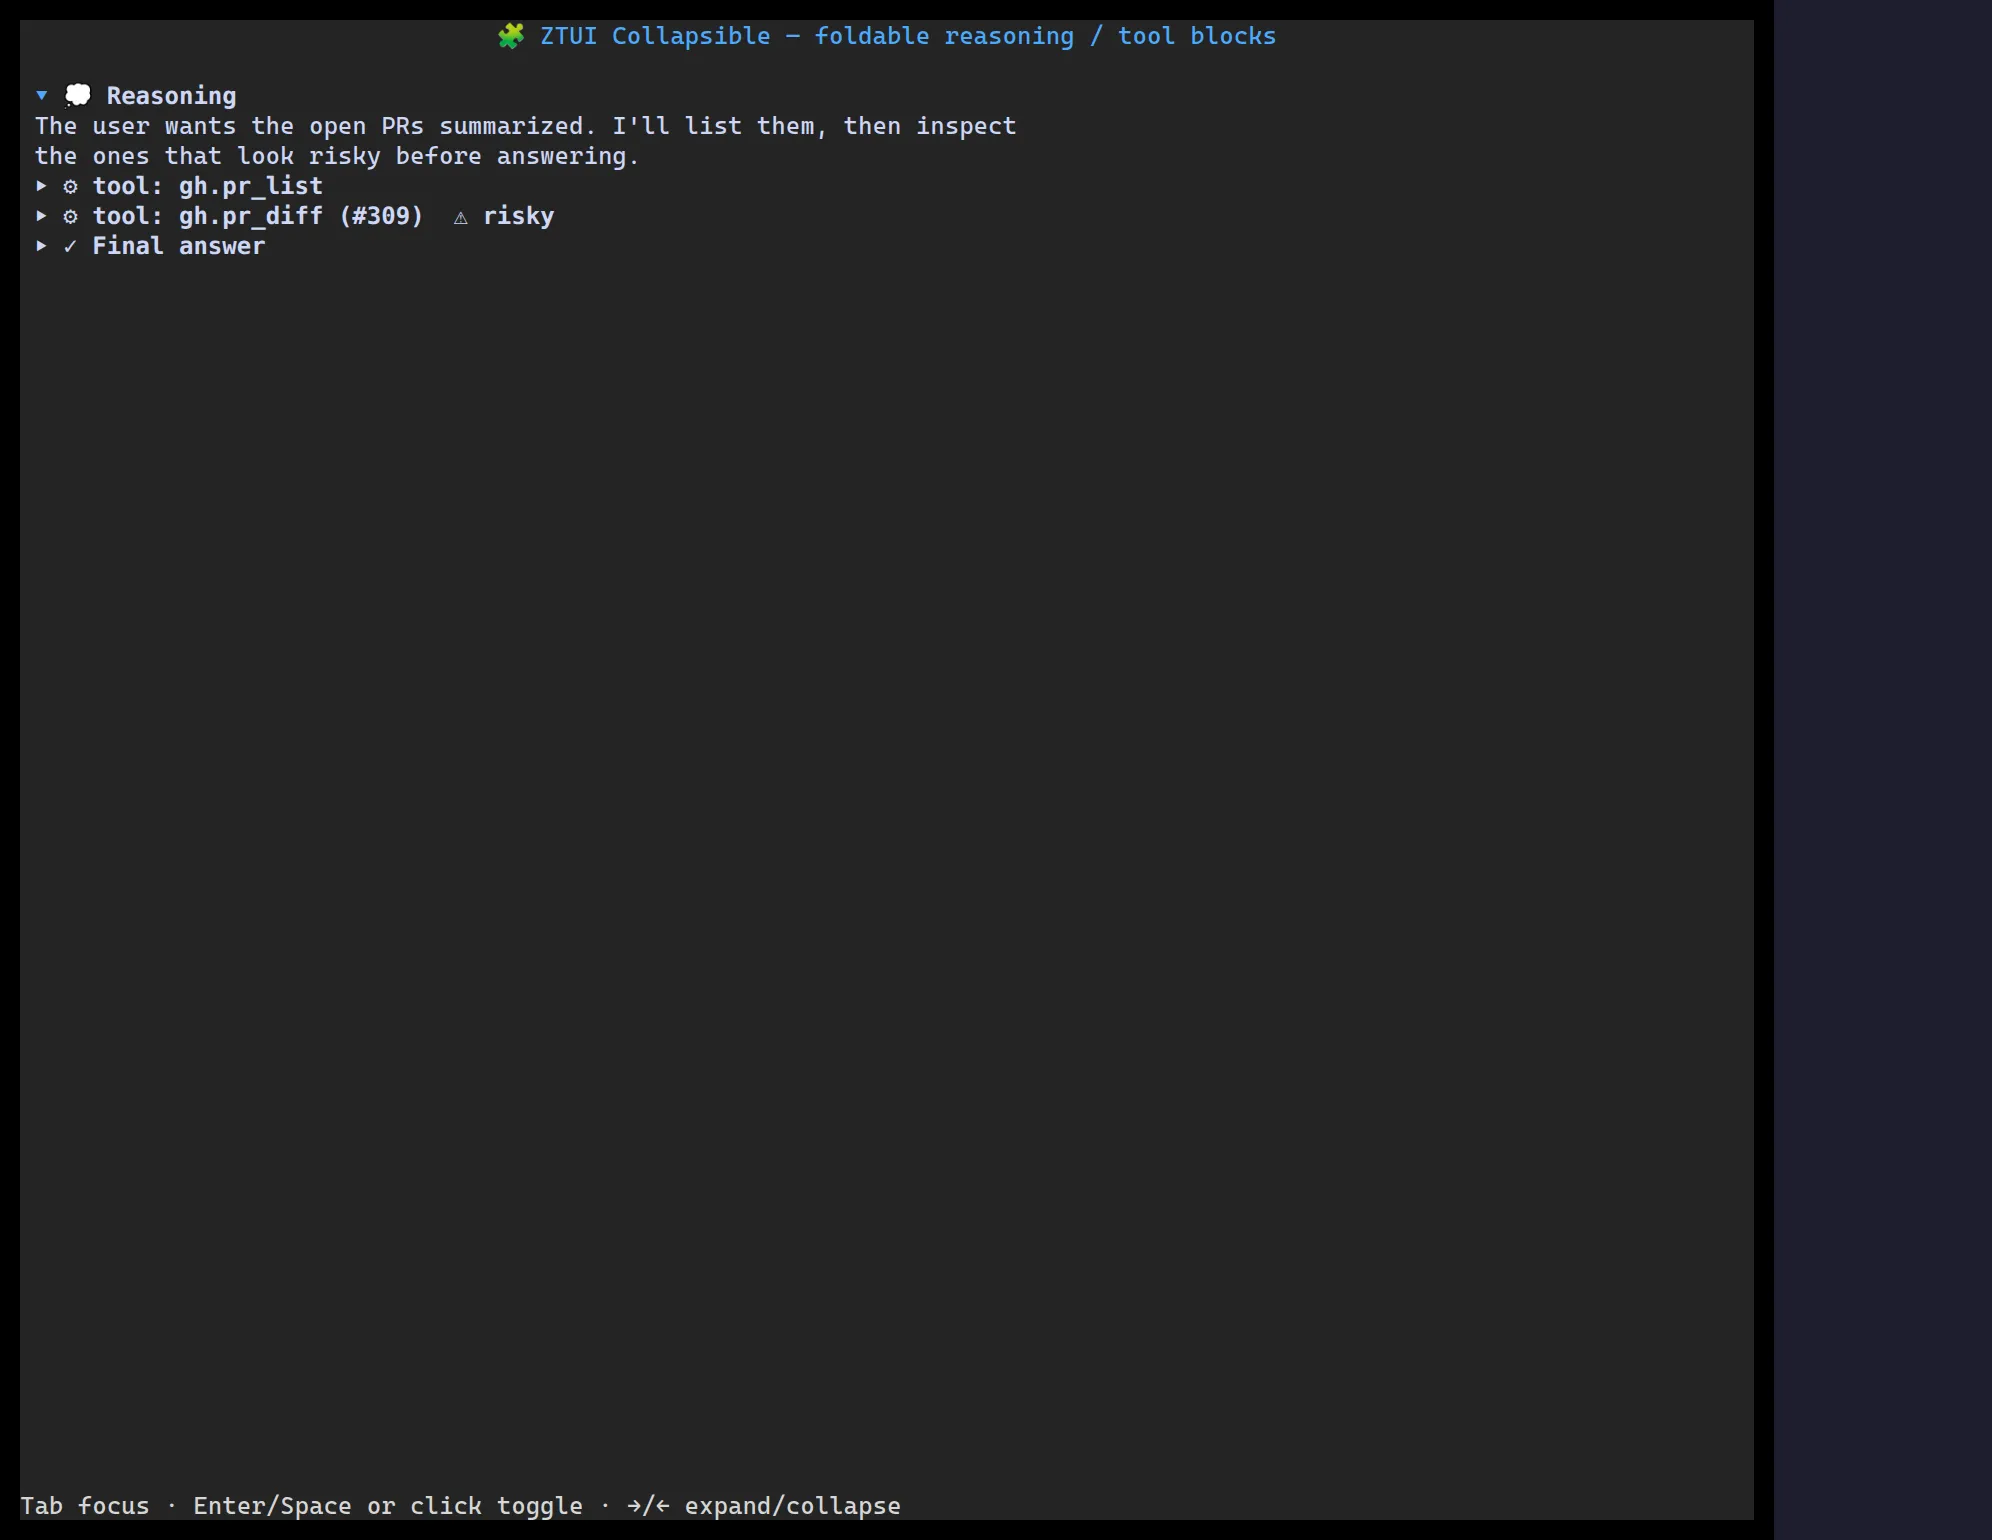
Task: Click the gear icon beside gh.pr_diff
Action: coord(71,217)
